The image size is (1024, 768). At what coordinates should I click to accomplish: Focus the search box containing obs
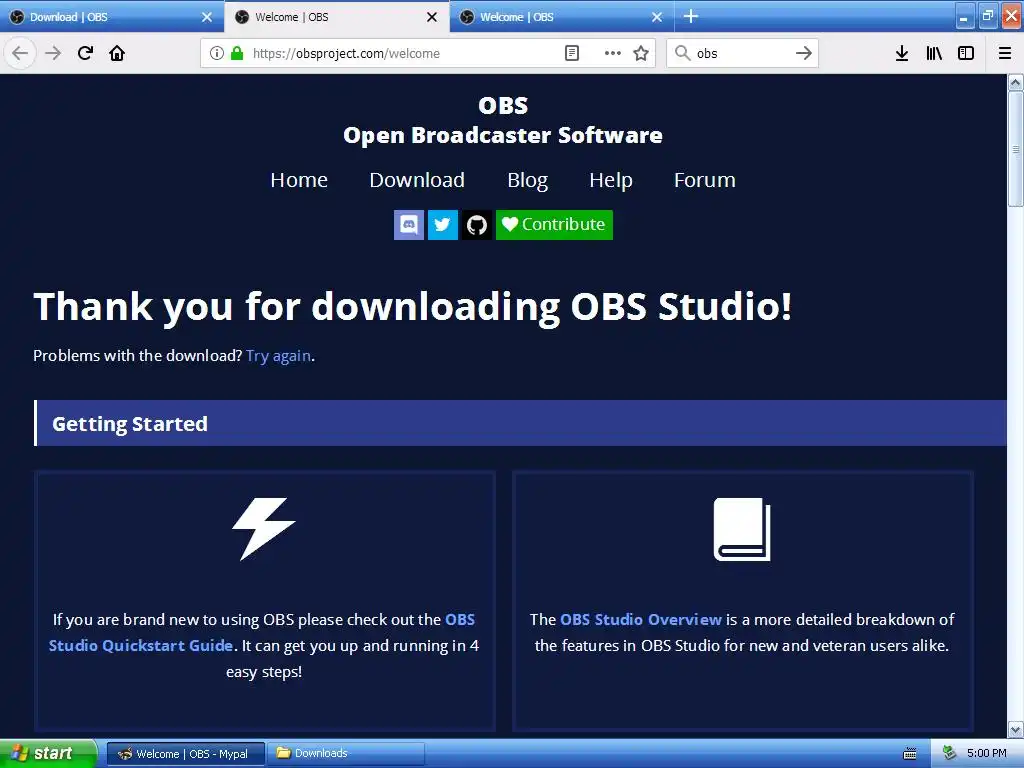point(742,53)
